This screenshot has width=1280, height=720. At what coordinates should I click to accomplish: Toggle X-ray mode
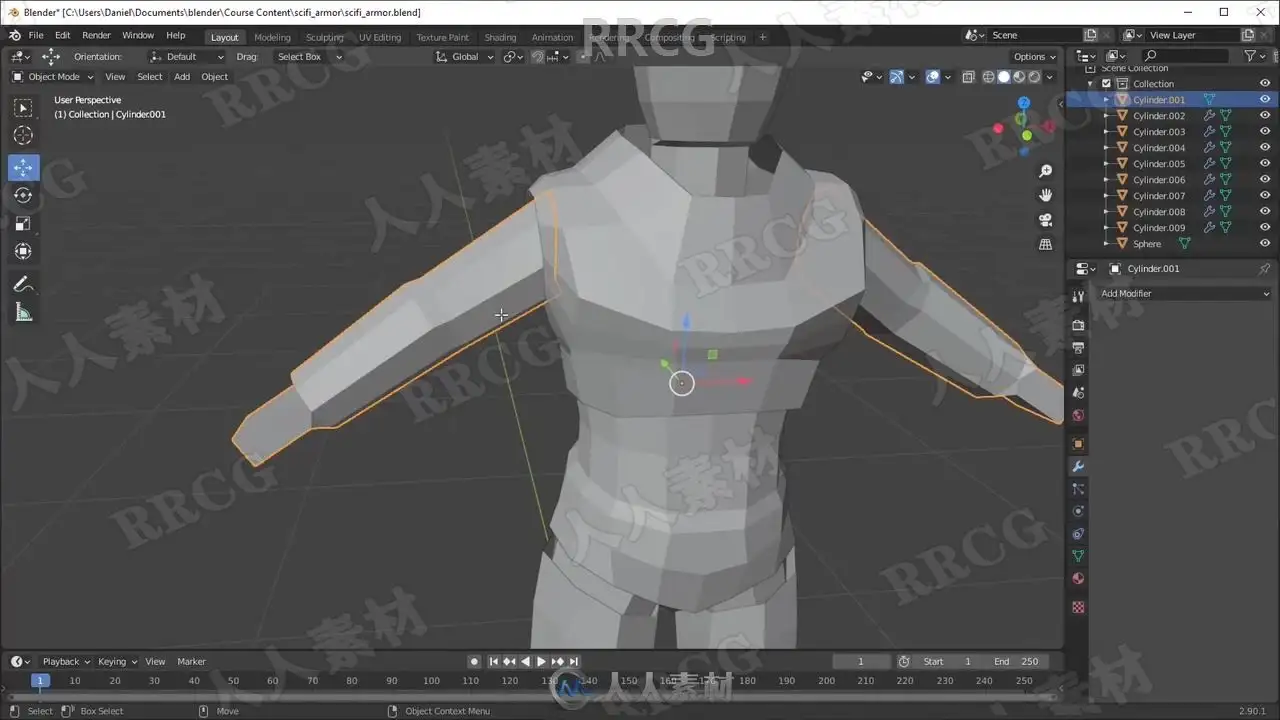pyautogui.click(x=968, y=77)
